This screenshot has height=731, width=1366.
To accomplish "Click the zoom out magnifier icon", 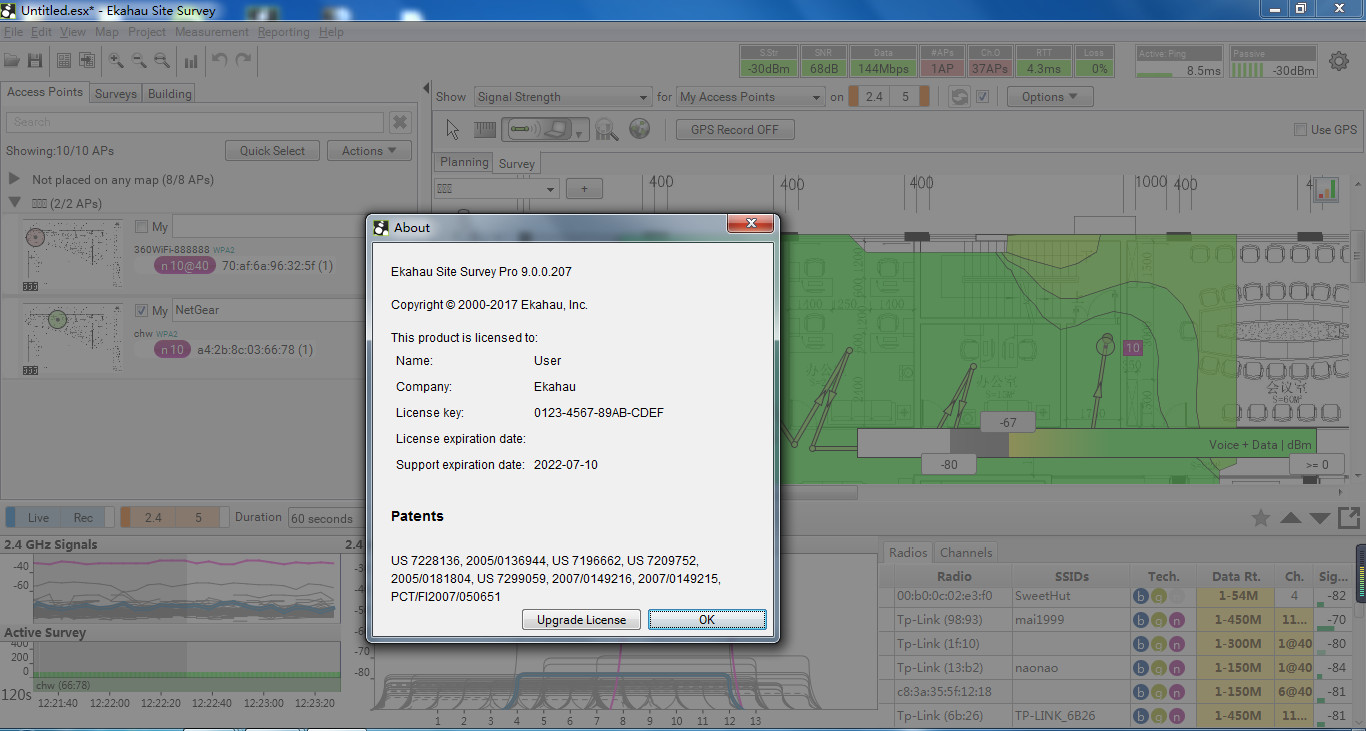I will (x=139, y=61).
